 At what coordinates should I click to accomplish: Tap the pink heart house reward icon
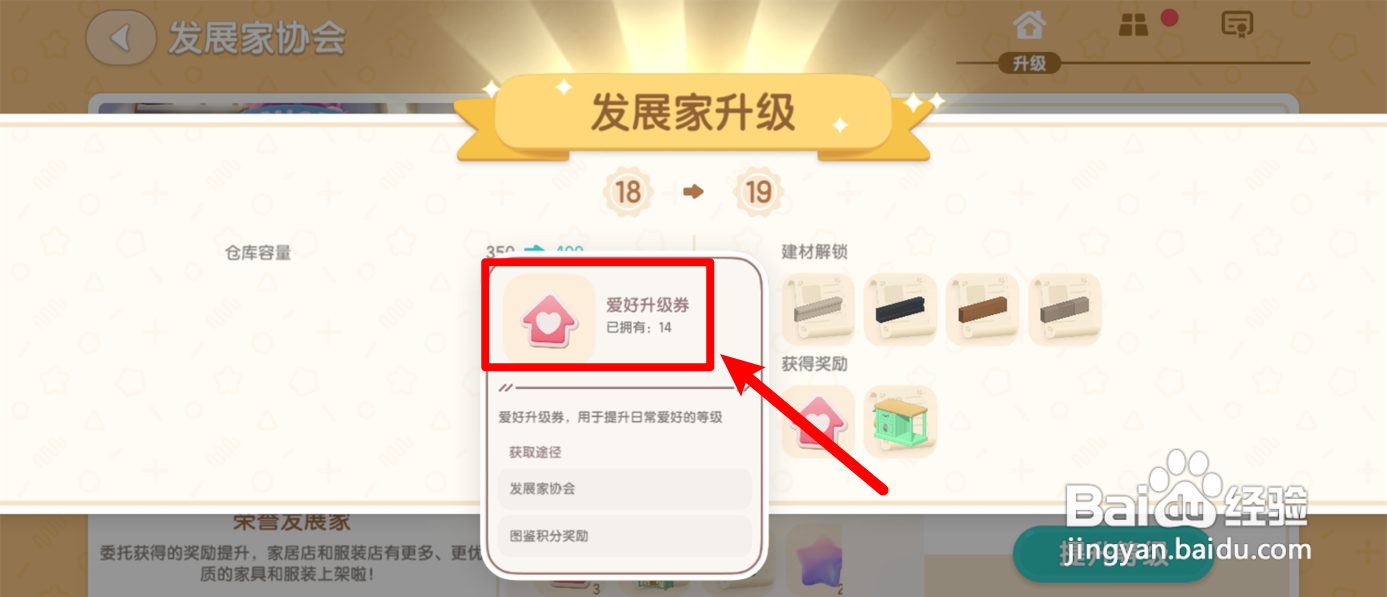818,422
